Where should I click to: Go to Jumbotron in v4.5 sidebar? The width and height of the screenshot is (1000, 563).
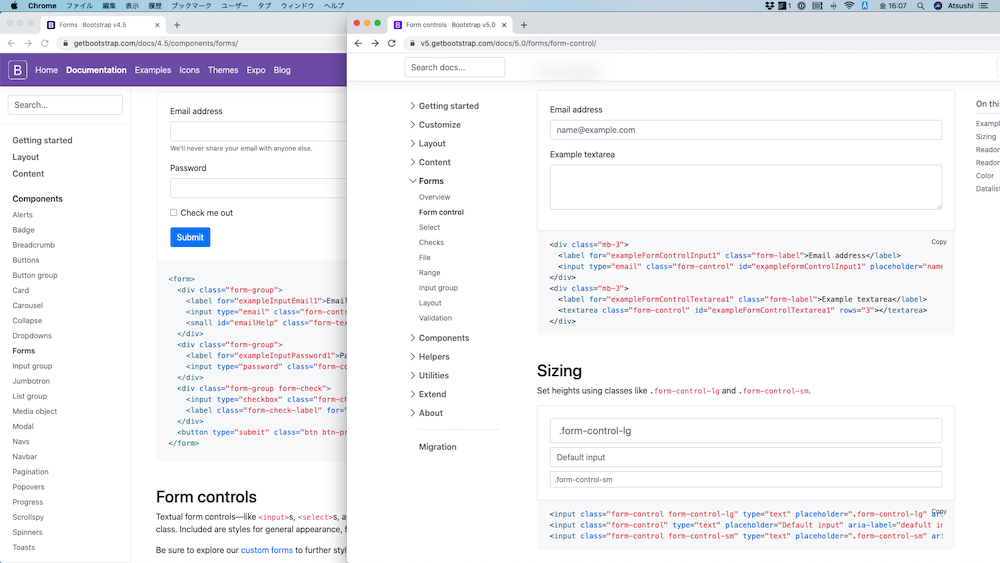[x=31, y=381]
